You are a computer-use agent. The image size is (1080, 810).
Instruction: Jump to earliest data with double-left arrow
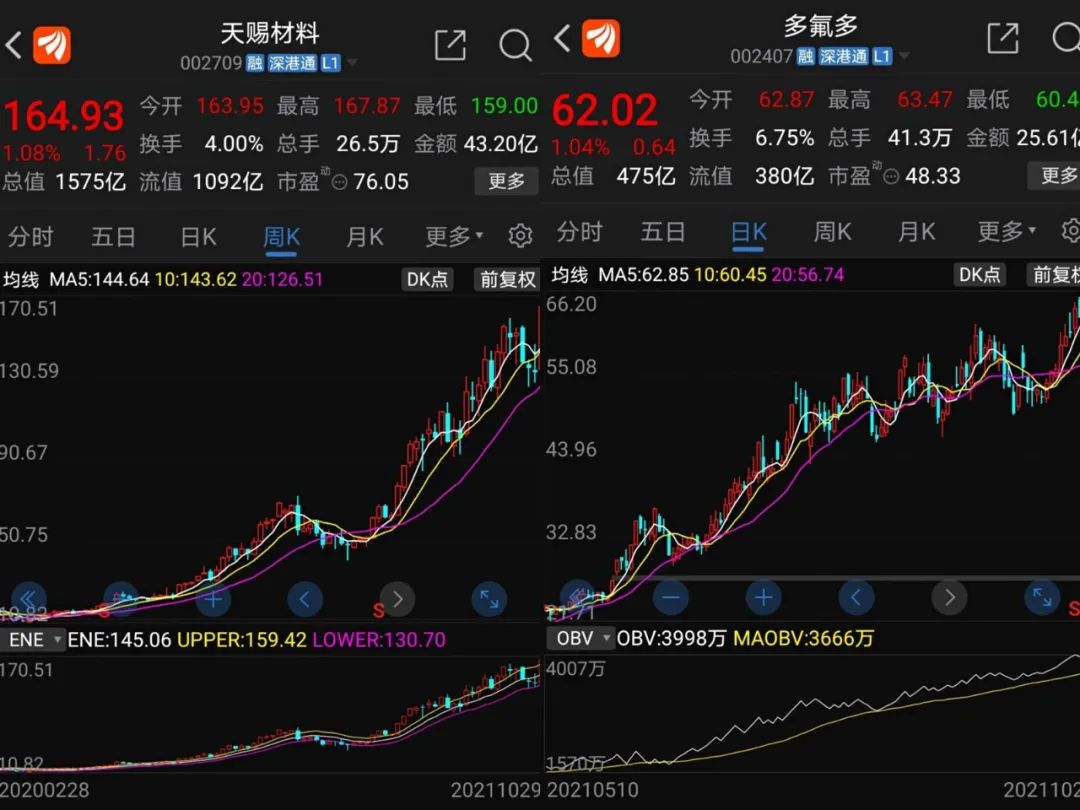point(28,599)
